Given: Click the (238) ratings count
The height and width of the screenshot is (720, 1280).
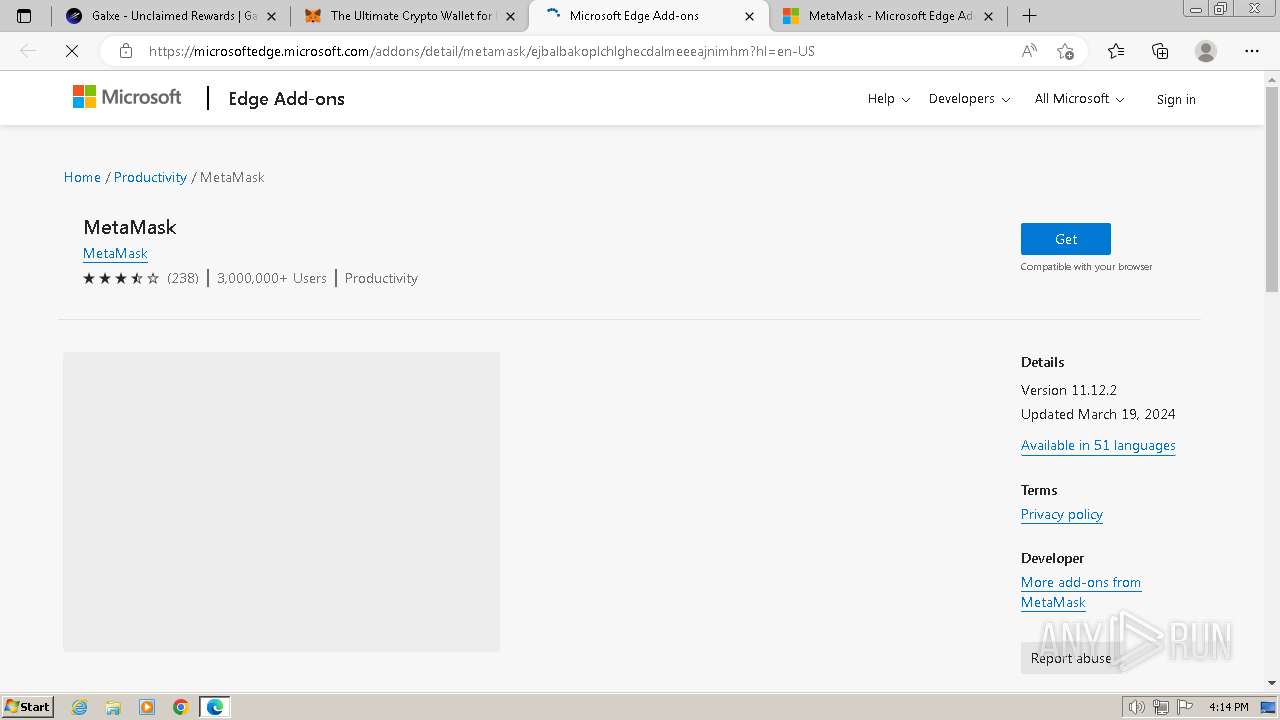Looking at the screenshot, I should point(183,278).
